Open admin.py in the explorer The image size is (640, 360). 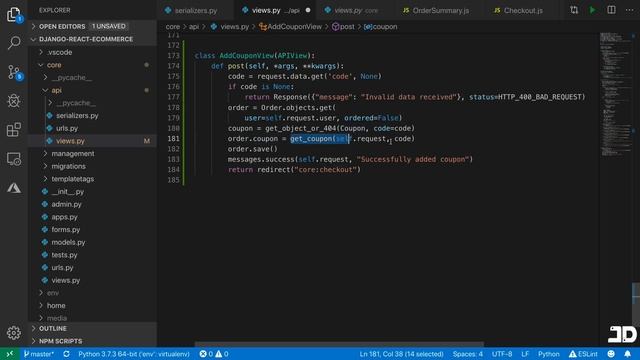[92, 204]
